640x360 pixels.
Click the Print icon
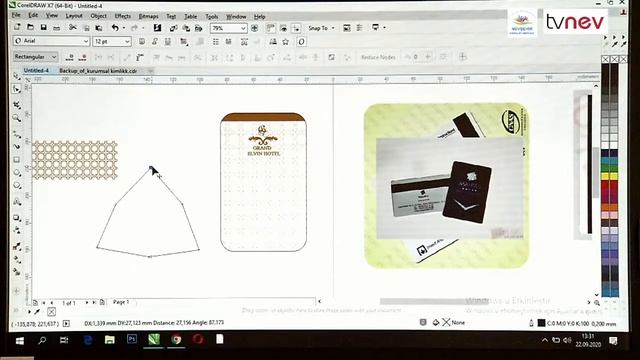(x=57, y=28)
